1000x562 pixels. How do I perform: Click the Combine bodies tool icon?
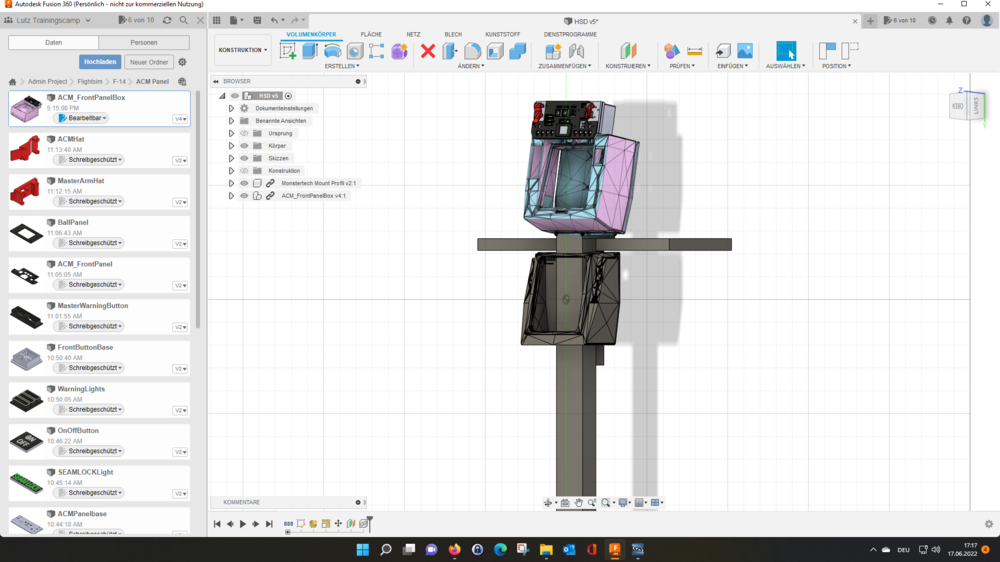tap(517, 51)
